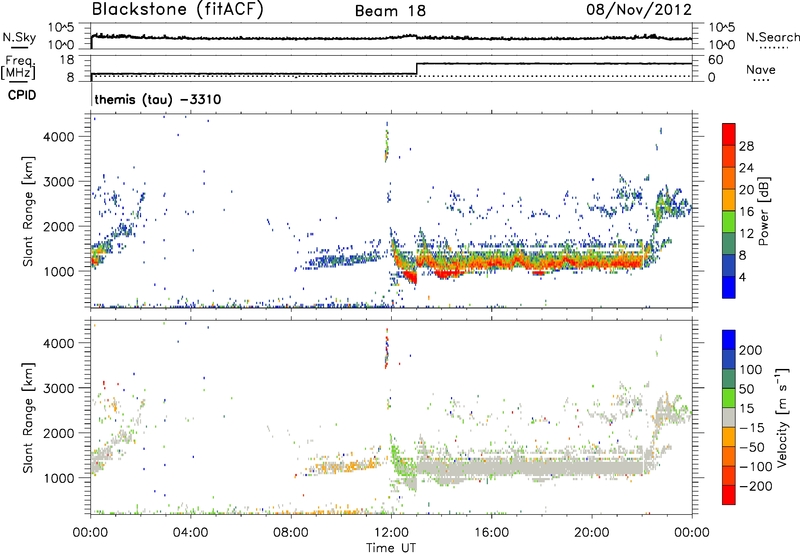This screenshot has height=554, width=800.
Task: Click the blue swatch at Power colorbar bottom
Action: tap(729, 287)
